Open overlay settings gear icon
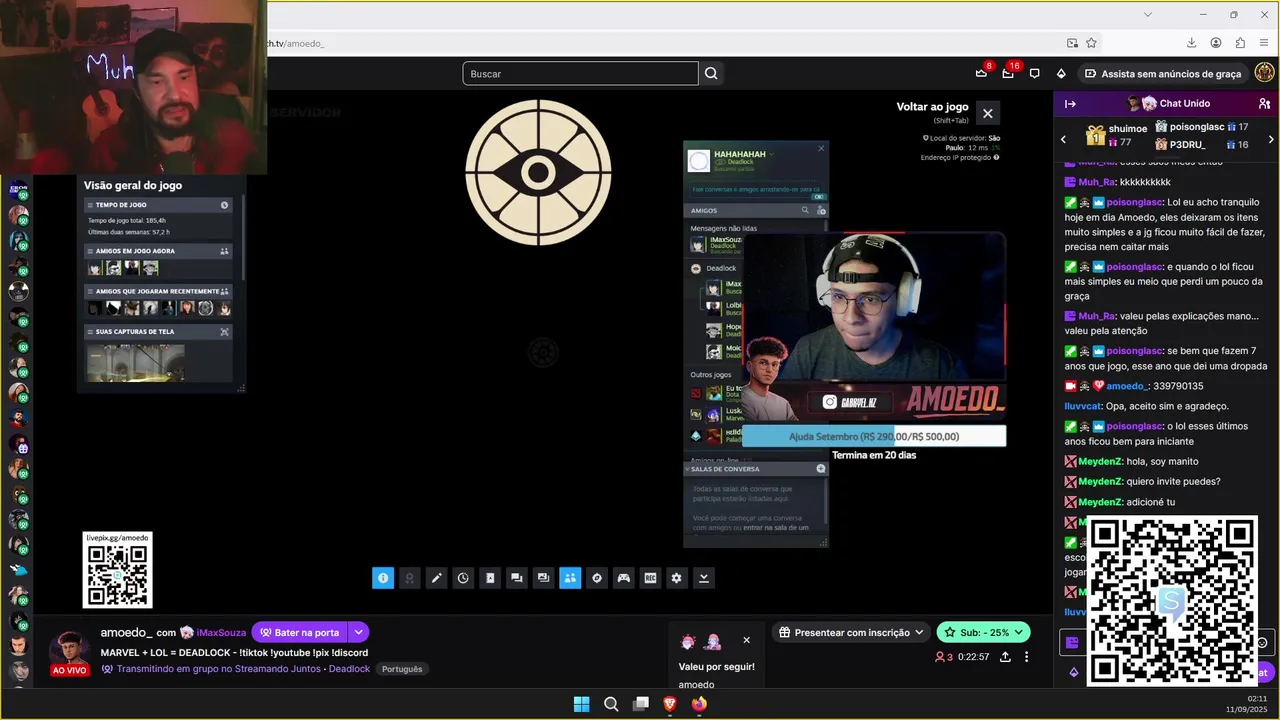The width and height of the screenshot is (1280, 720). tap(677, 578)
